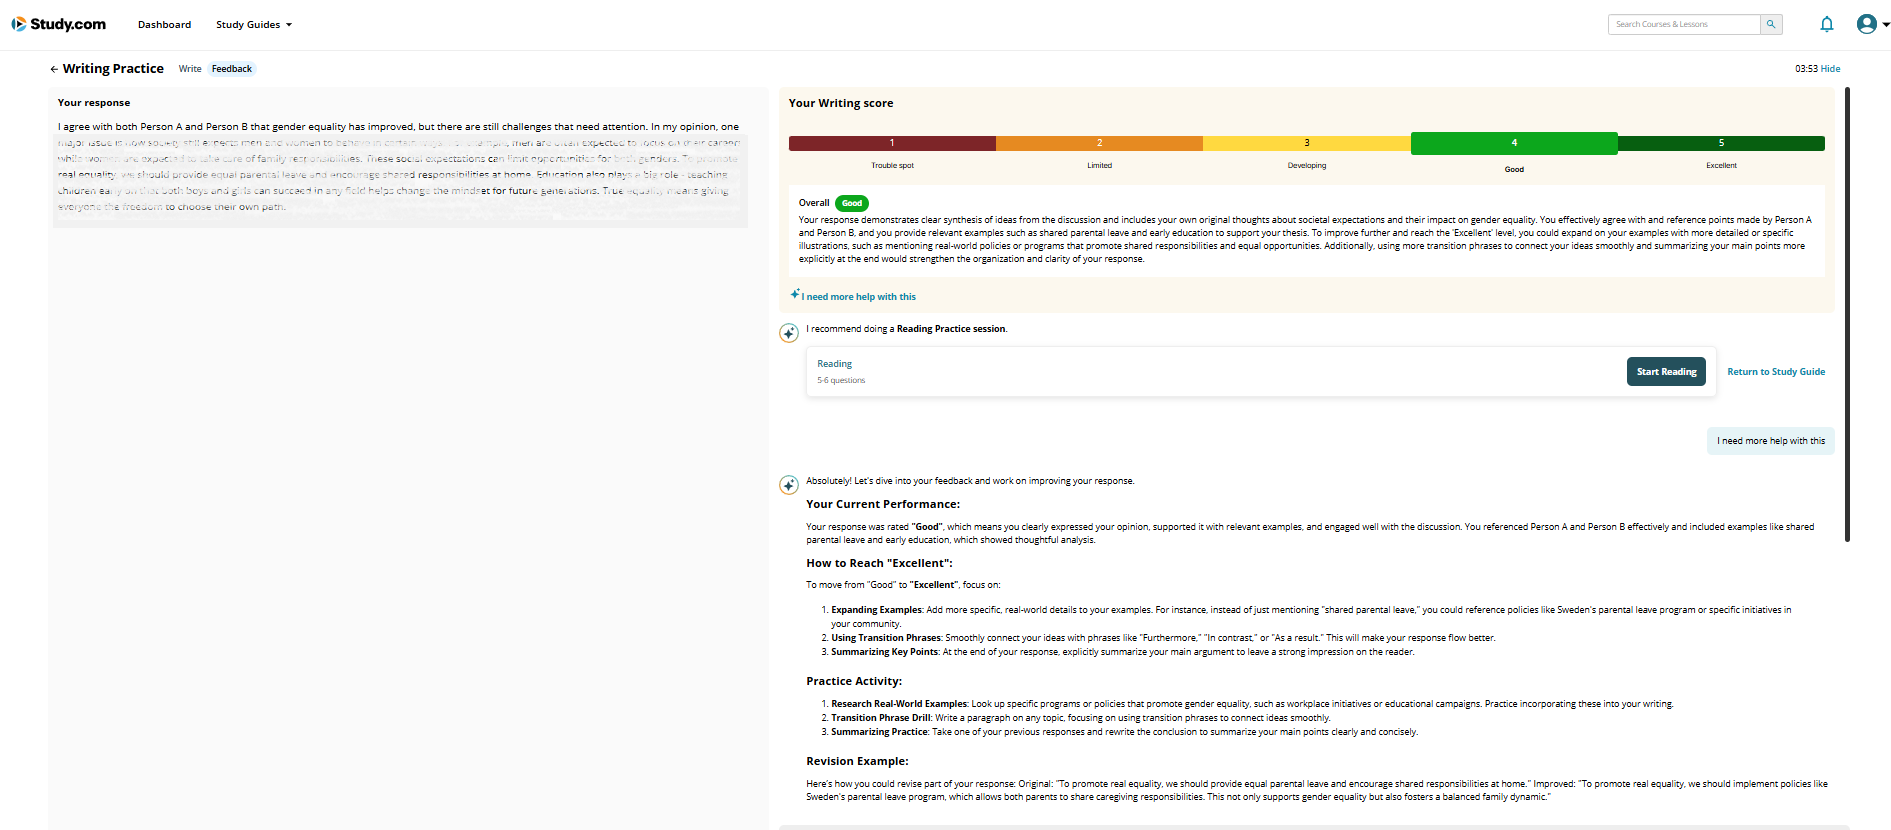Screen dimensions: 1891x830
Task: Go back using the Writing Practice arrow
Action: pyautogui.click(x=54, y=69)
